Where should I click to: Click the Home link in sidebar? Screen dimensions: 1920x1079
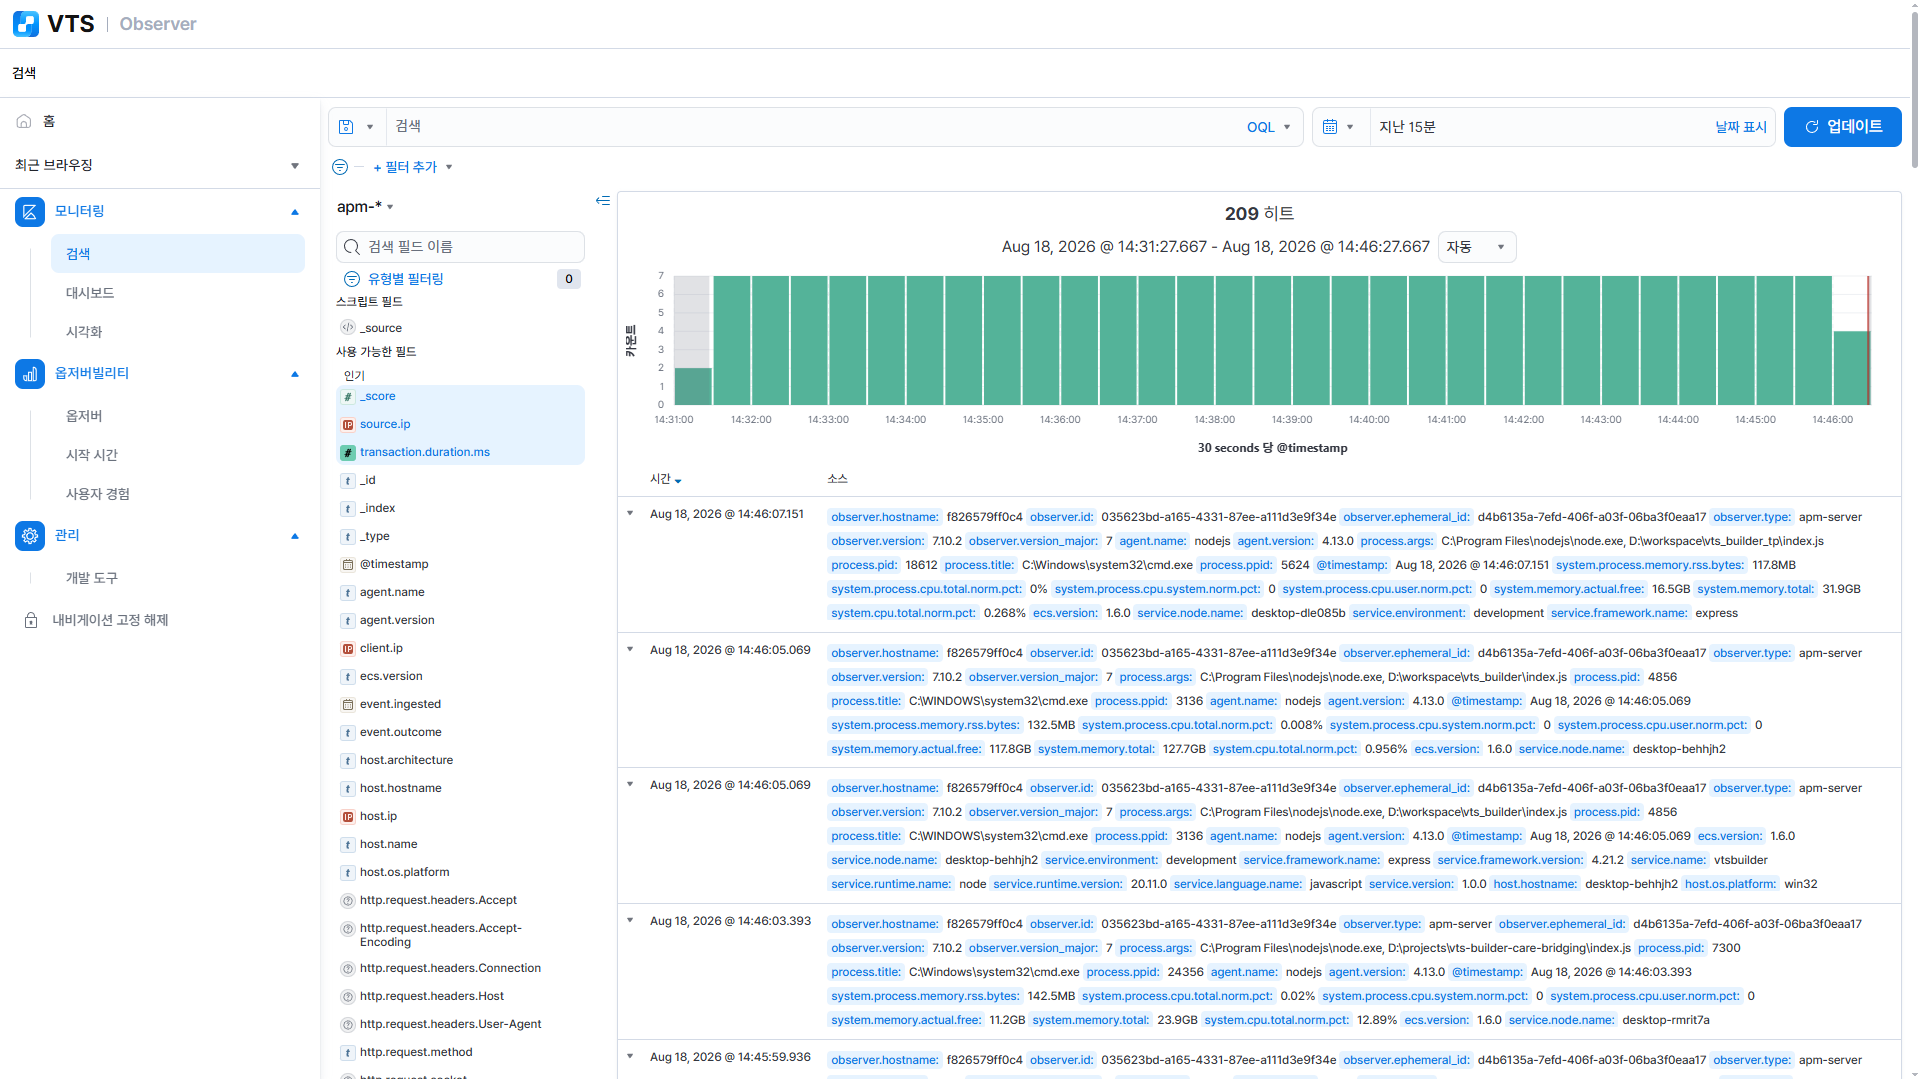click(x=49, y=121)
